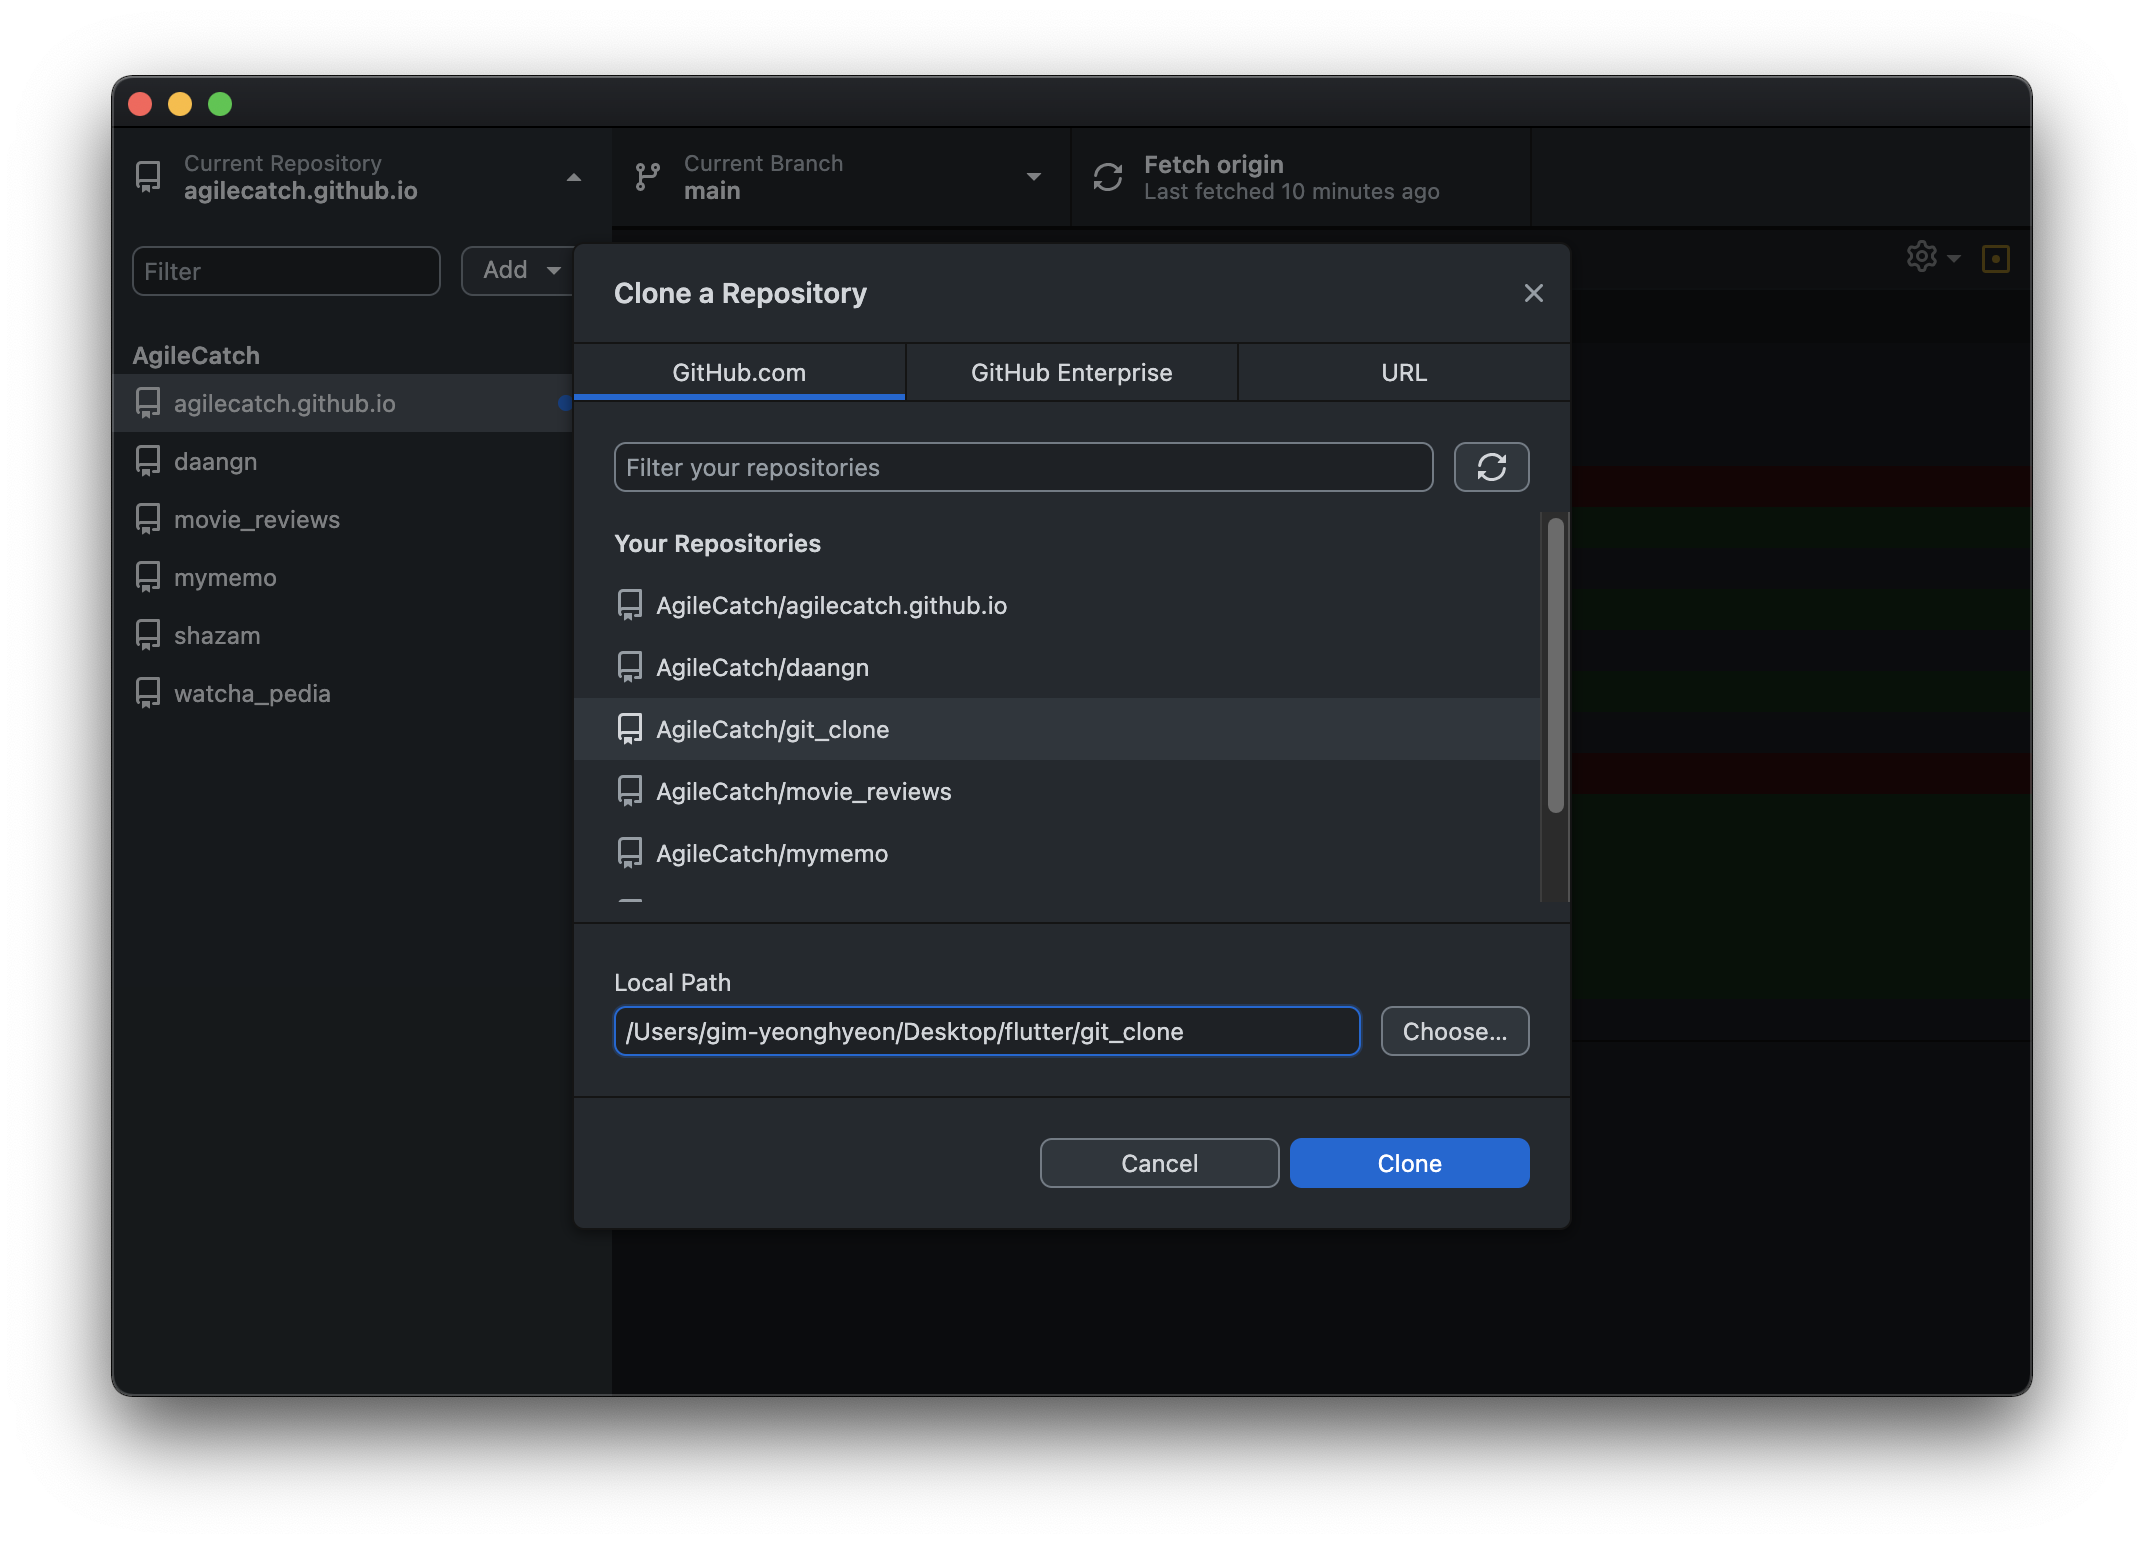Click sidebar repo icon next to mymemo

[x=148, y=577]
